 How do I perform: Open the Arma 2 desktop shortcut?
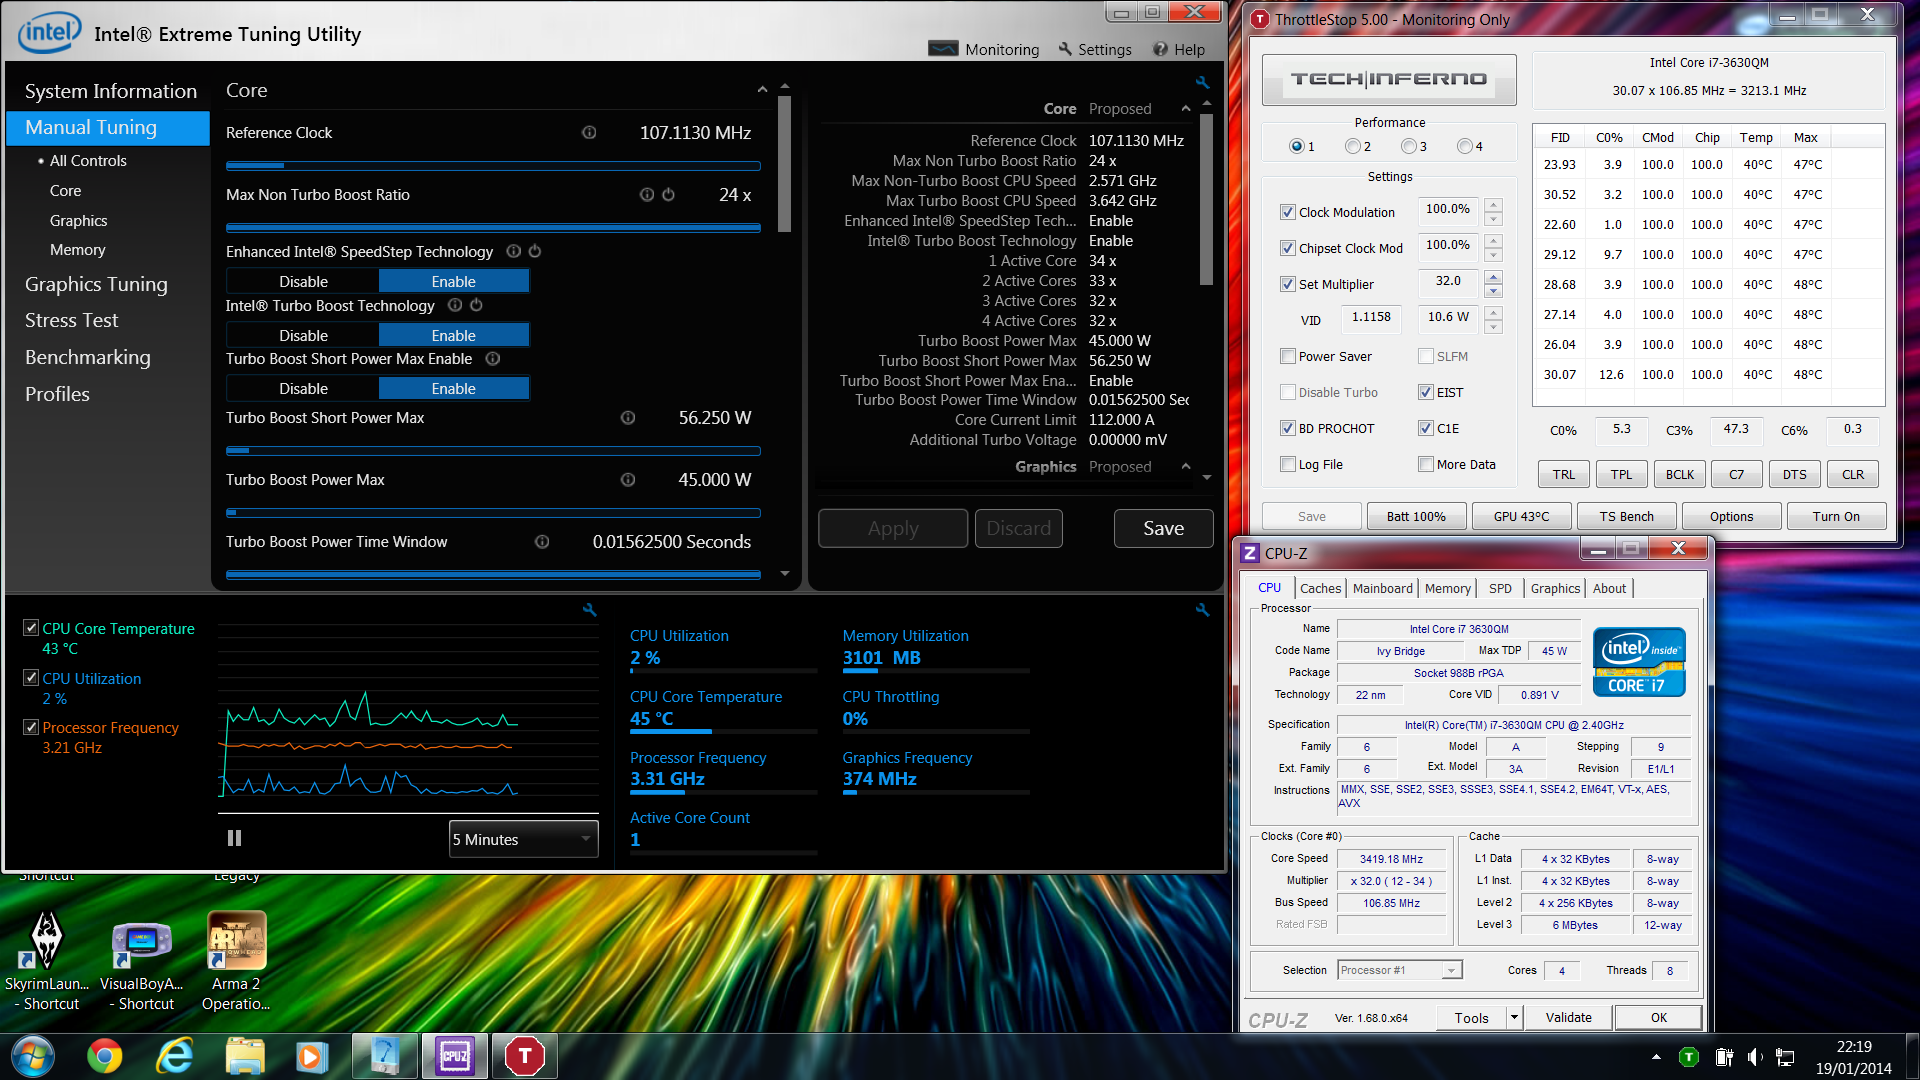click(236, 961)
